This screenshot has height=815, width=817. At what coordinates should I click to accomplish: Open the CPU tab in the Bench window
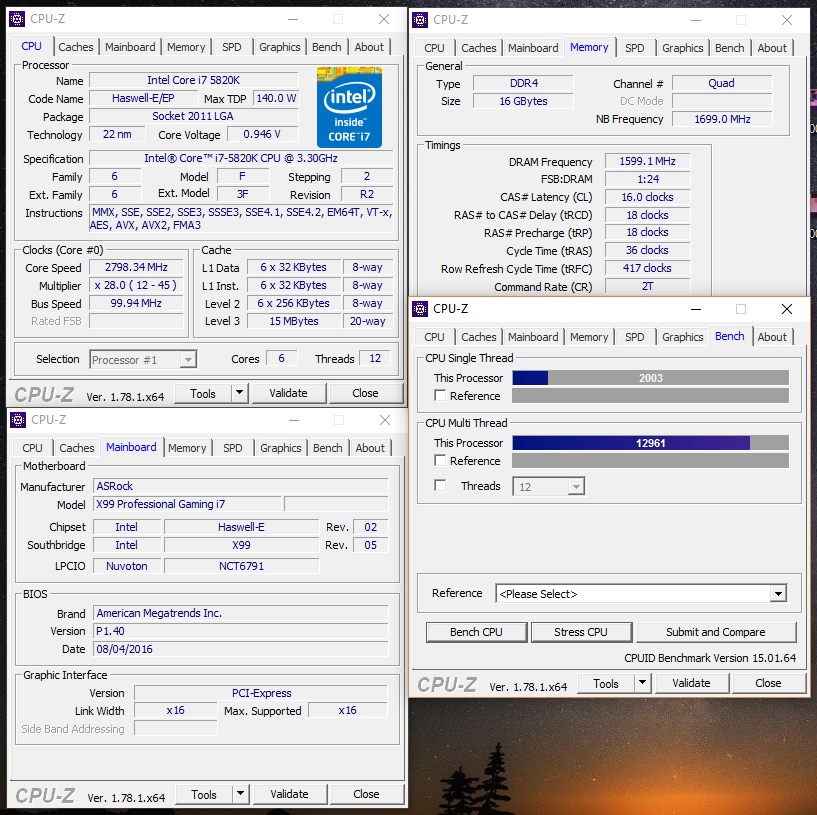(x=435, y=337)
